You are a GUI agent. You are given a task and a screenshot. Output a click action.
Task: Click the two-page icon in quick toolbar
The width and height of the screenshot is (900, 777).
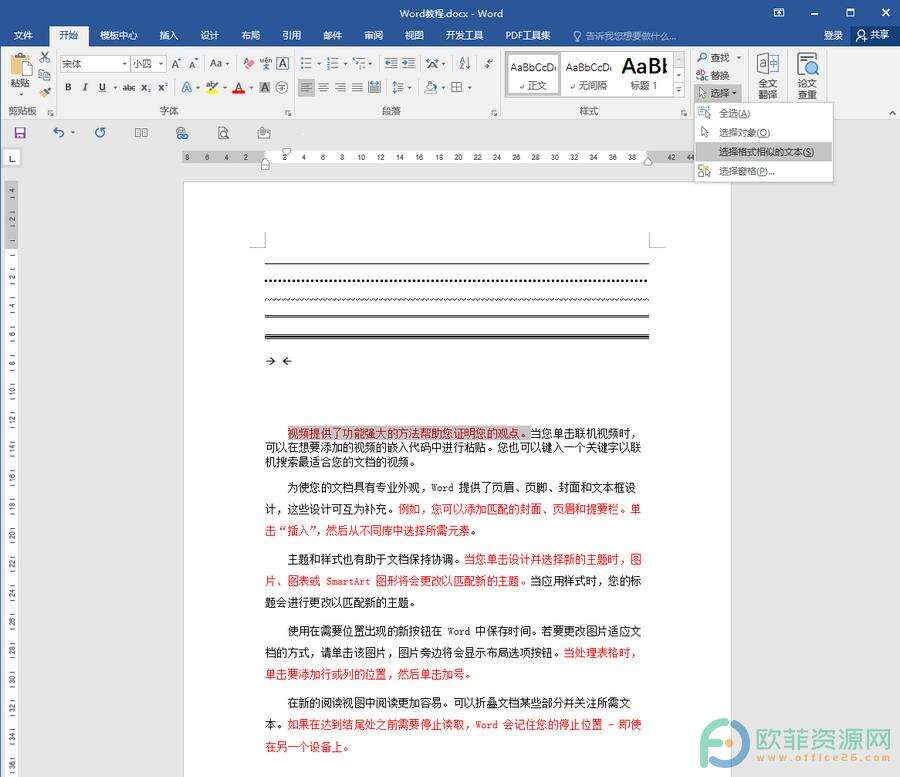coord(141,133)
